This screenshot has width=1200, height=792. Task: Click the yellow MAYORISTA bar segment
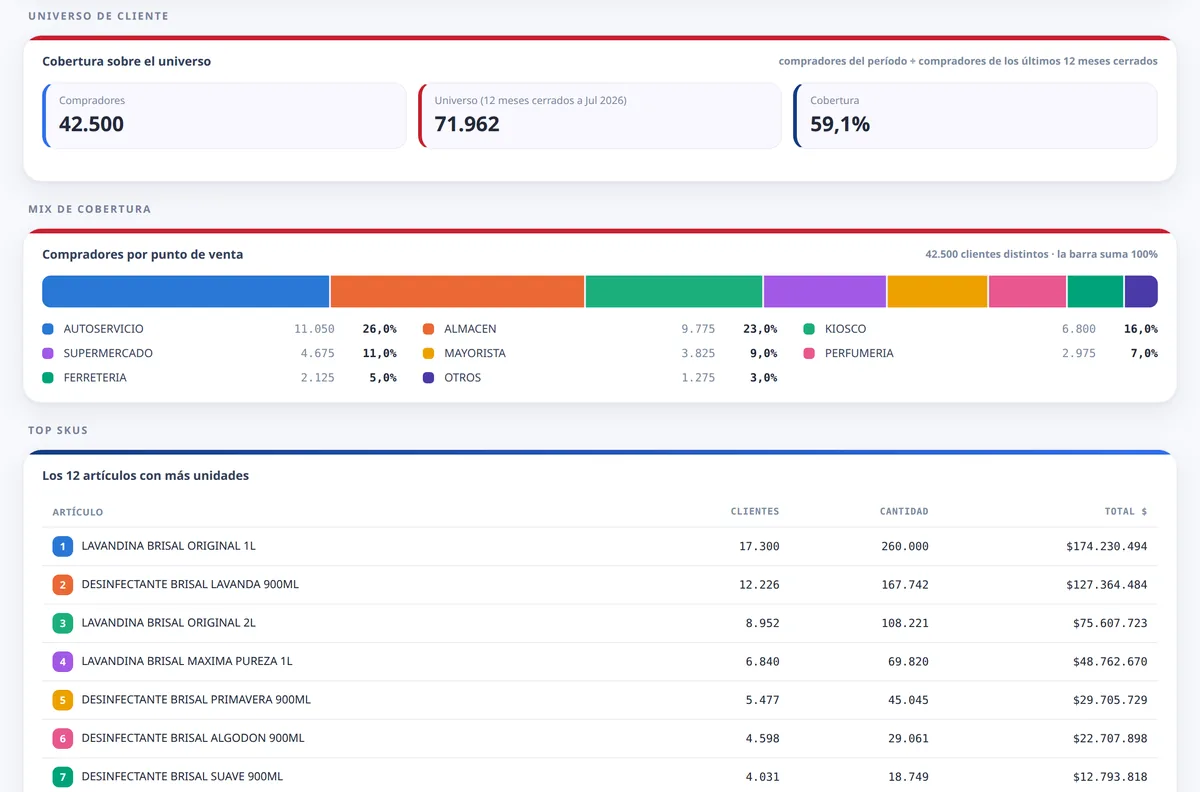coord(938,291)
